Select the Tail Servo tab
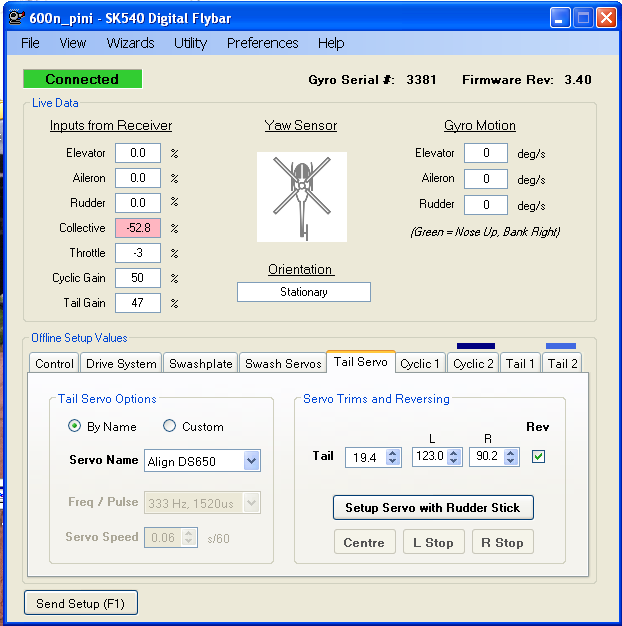 361,362
